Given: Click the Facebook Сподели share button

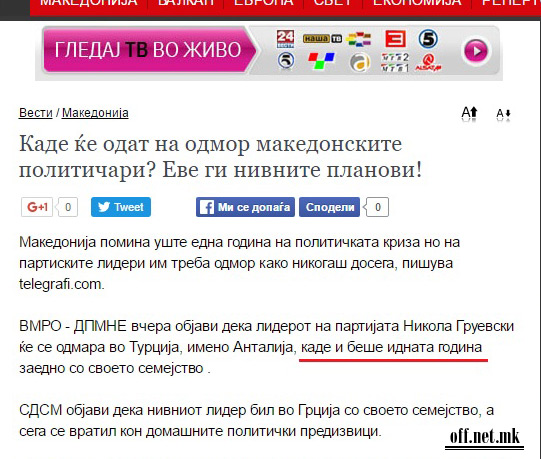Looking at the screenshot, I should (x=329, y=207).
